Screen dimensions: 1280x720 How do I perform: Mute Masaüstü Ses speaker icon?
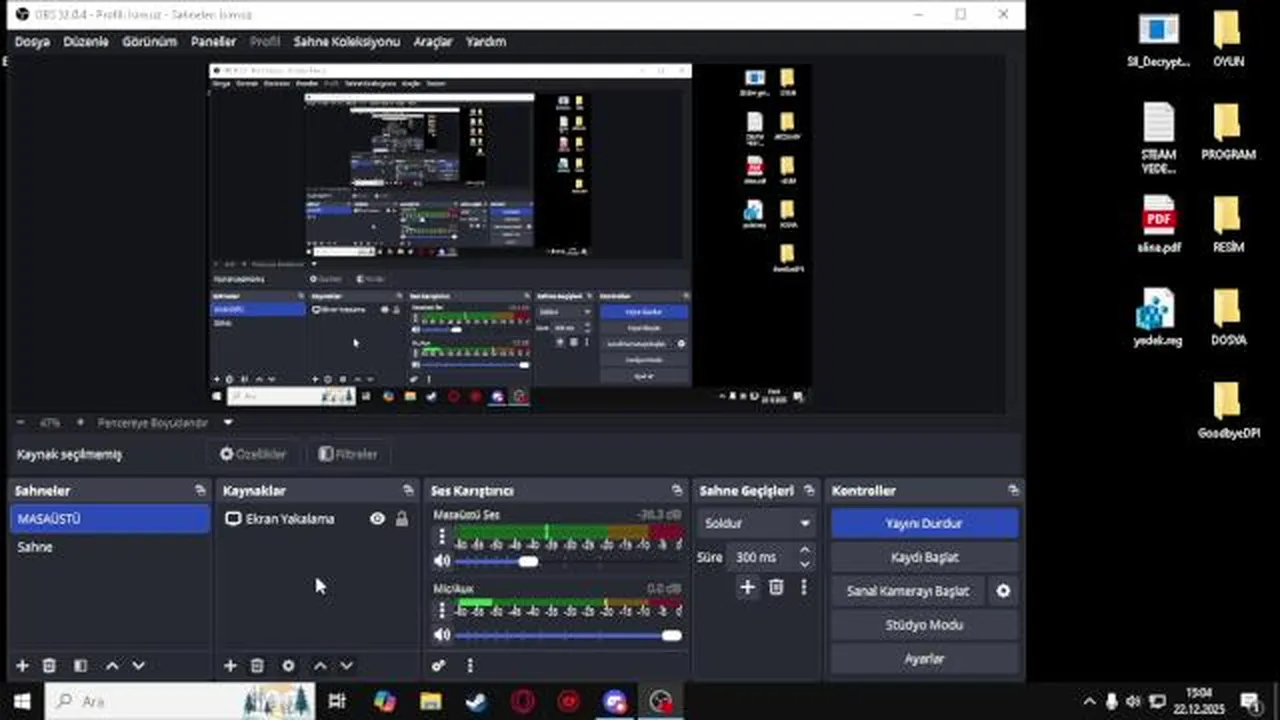[x=442, y=561]
